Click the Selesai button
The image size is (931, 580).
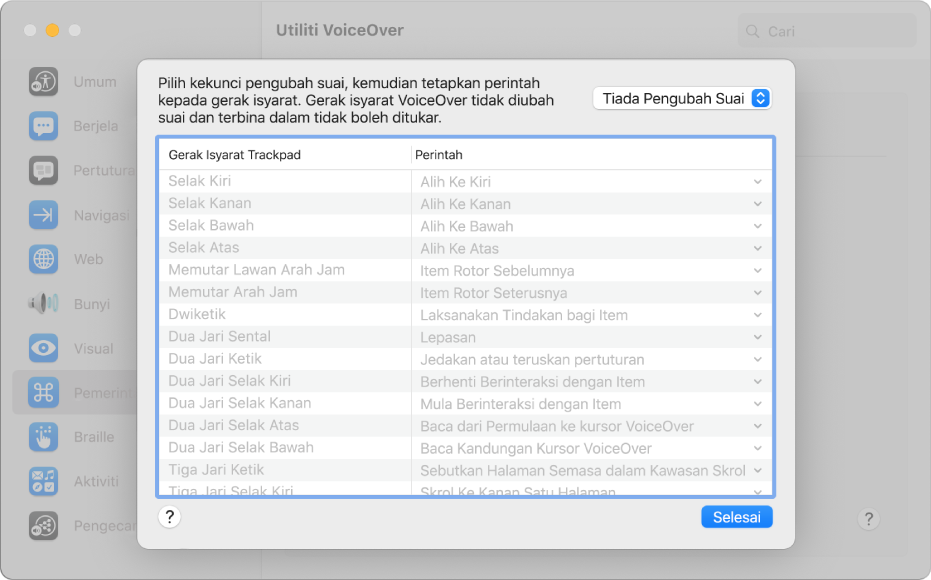click(737, 516)
